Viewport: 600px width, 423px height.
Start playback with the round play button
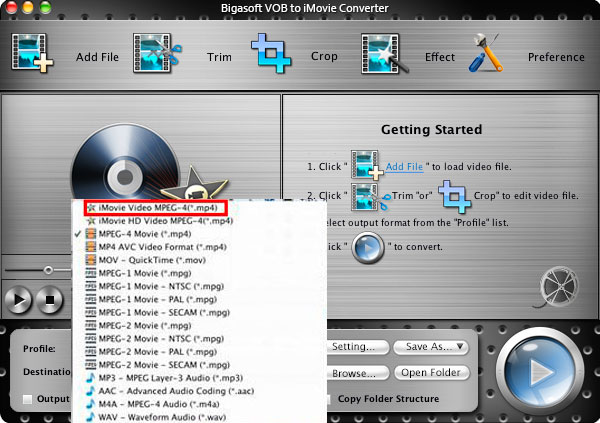pyautogui.click(x=18, y=299)
